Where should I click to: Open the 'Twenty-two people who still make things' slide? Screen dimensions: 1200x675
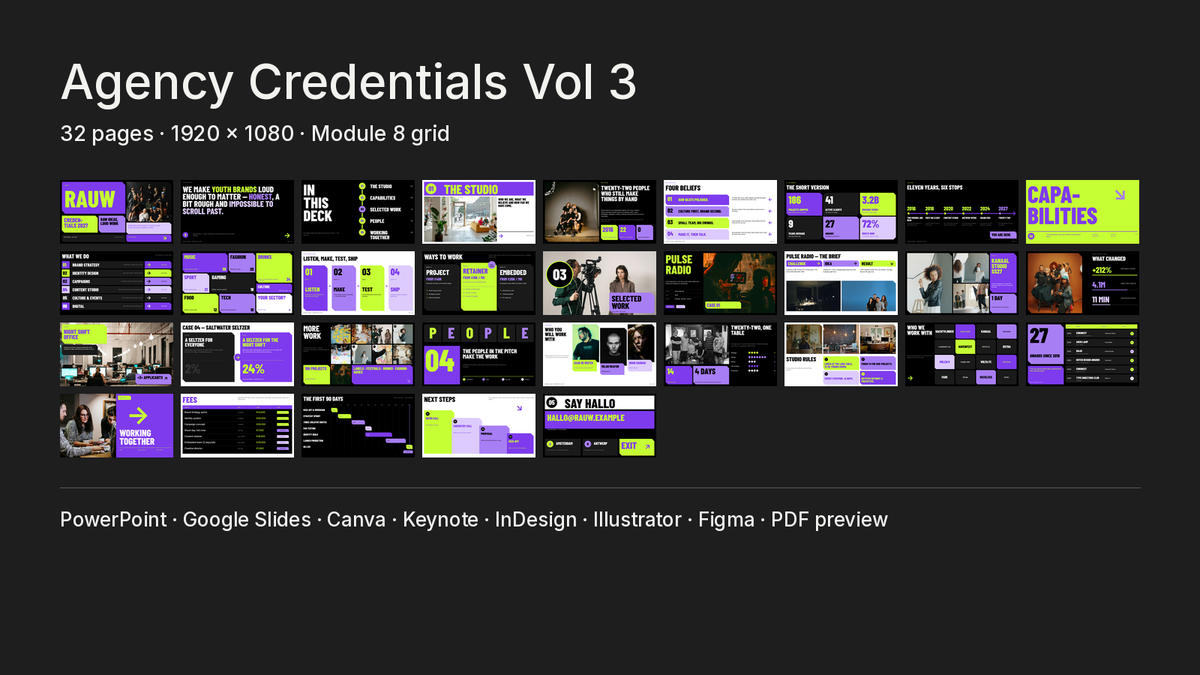click(x=599, y=212)
